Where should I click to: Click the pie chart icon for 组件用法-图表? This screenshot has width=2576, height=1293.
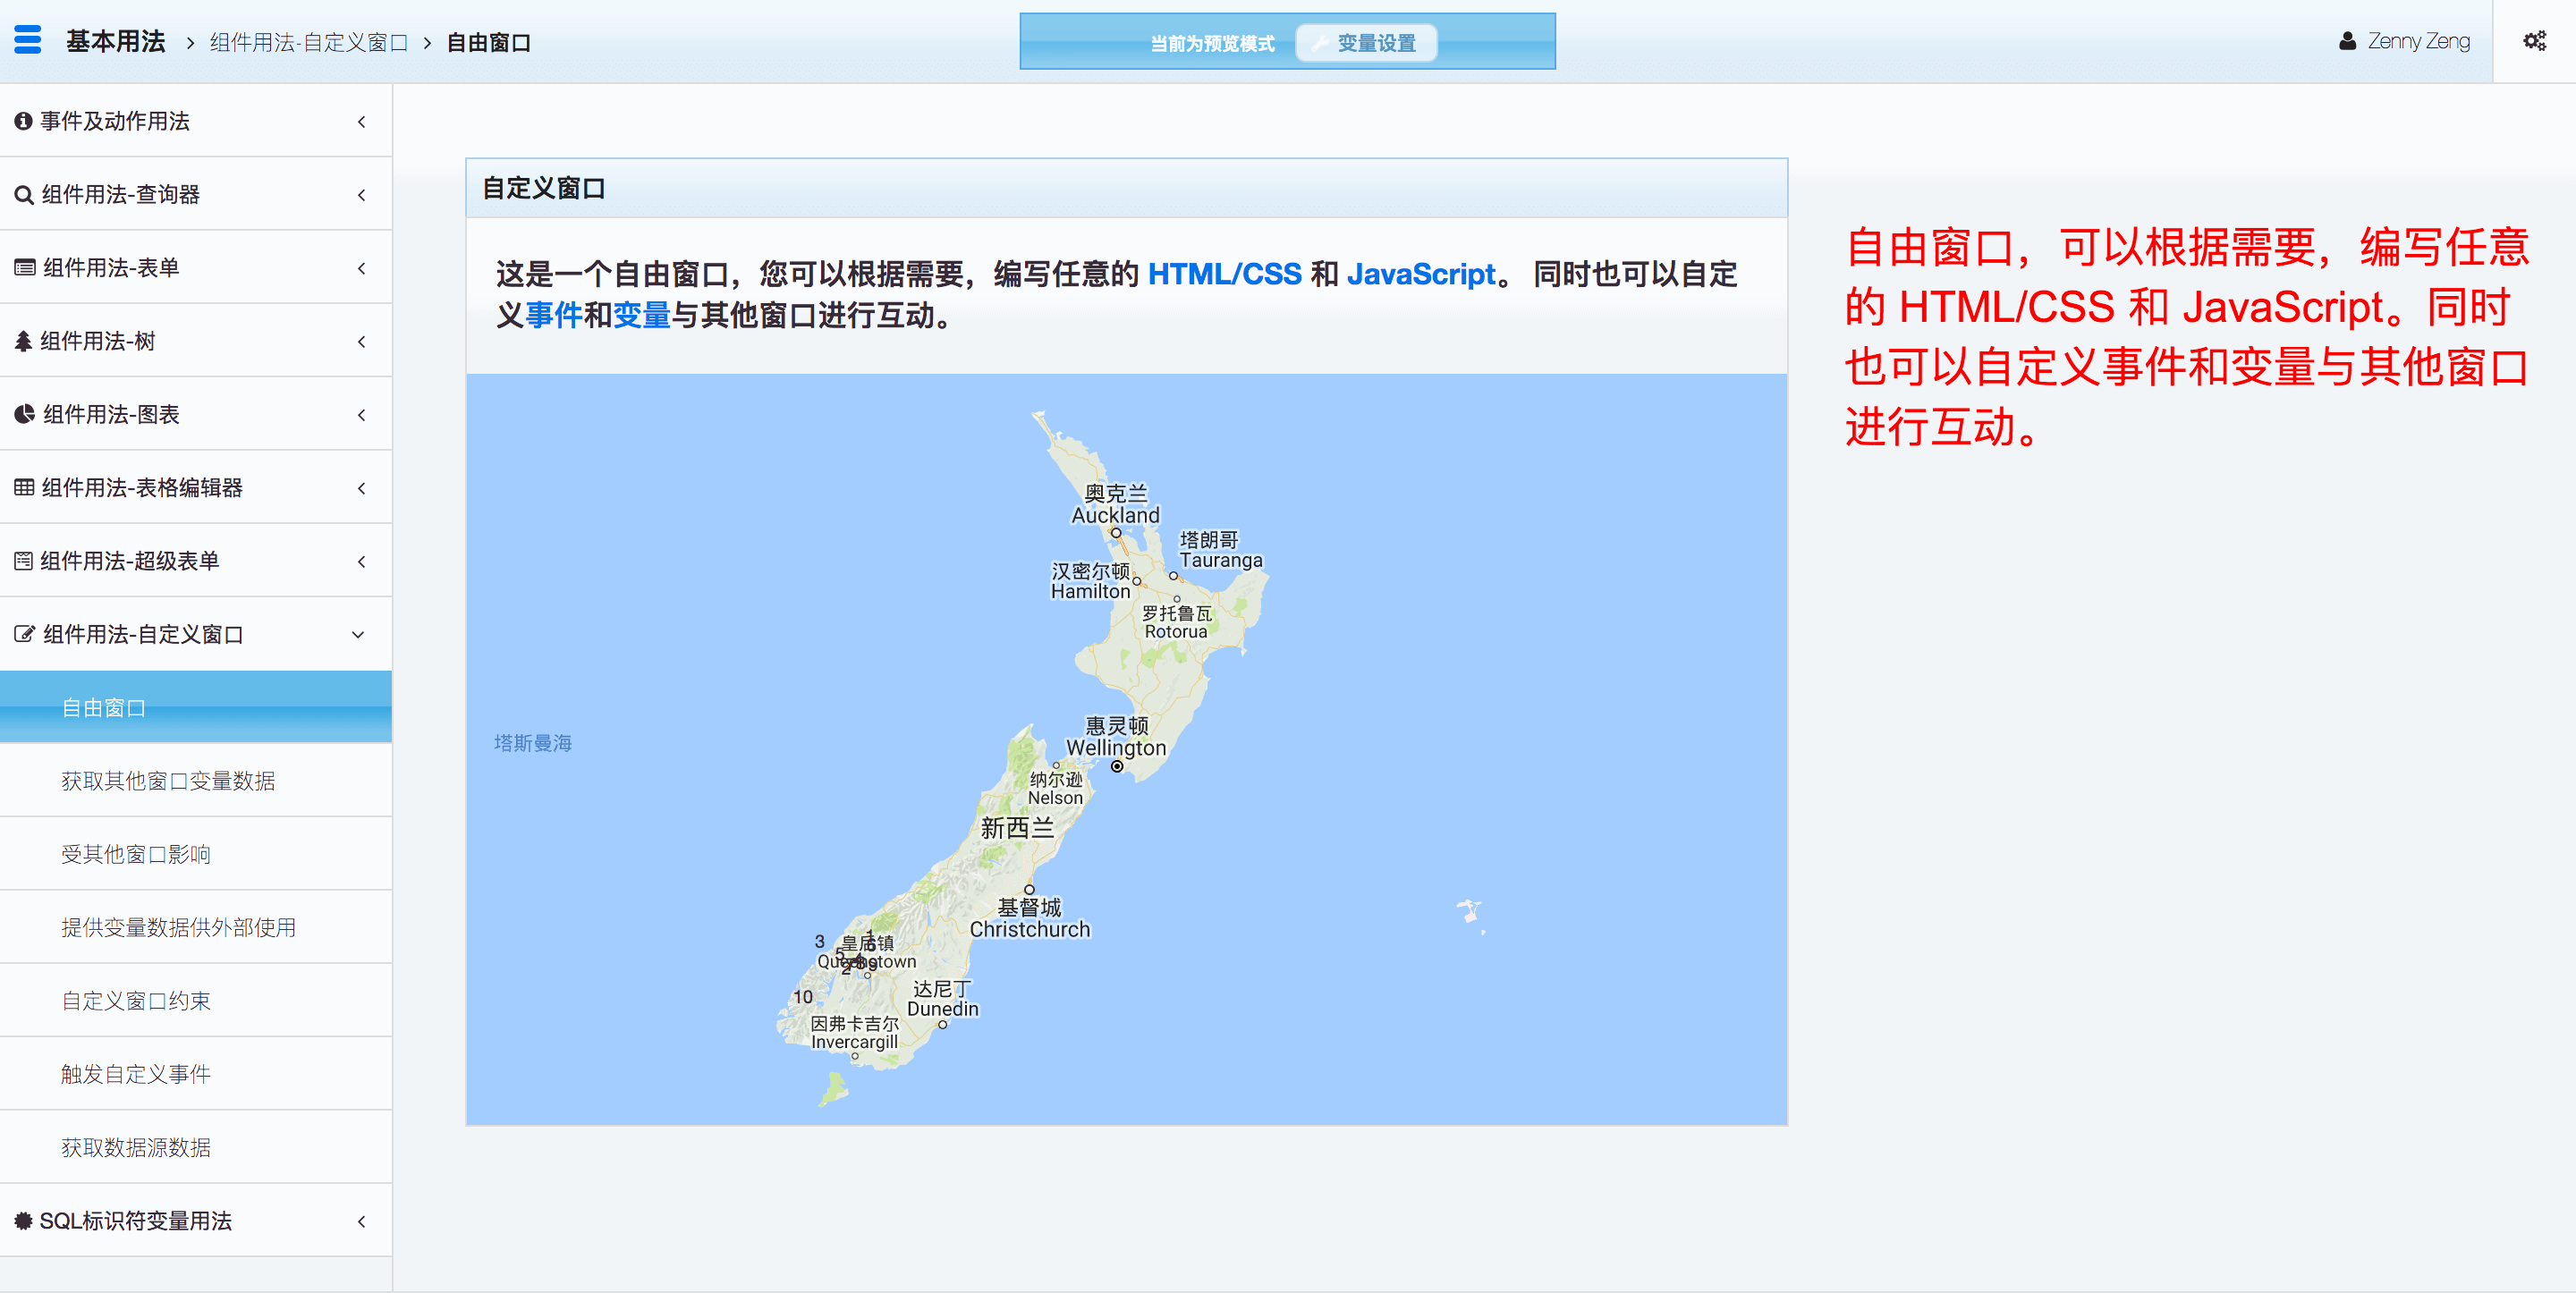coord(24,414)
